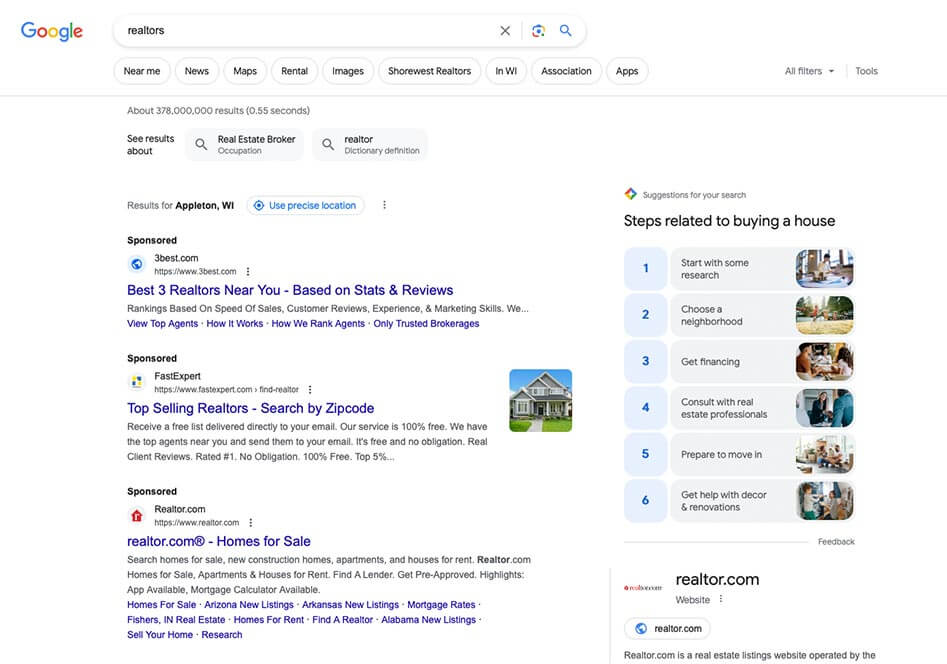Viewport: 947px width, 664px height.
Task: Open Top Selling Realtors - Search by Zipcode link
Action: (251, 408)
